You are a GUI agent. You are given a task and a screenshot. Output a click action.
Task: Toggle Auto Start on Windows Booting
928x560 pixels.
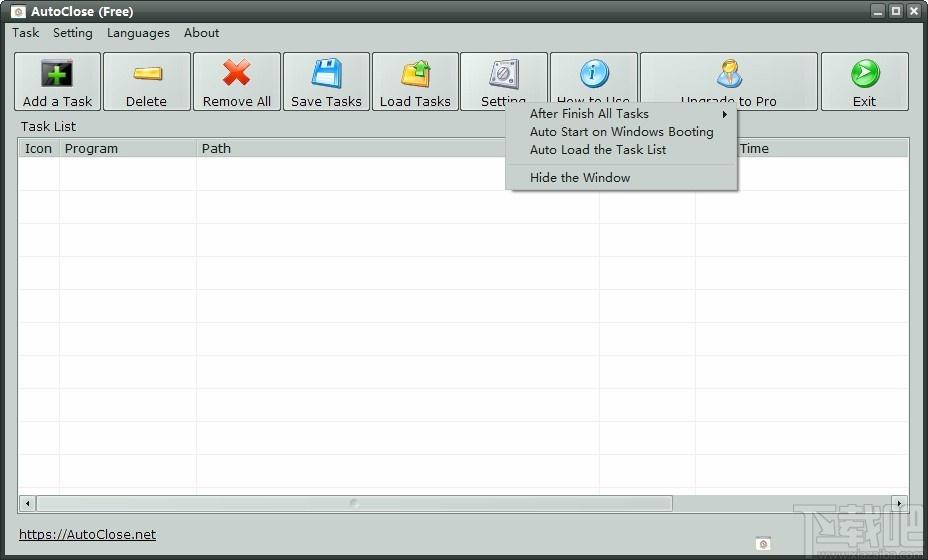621,131
